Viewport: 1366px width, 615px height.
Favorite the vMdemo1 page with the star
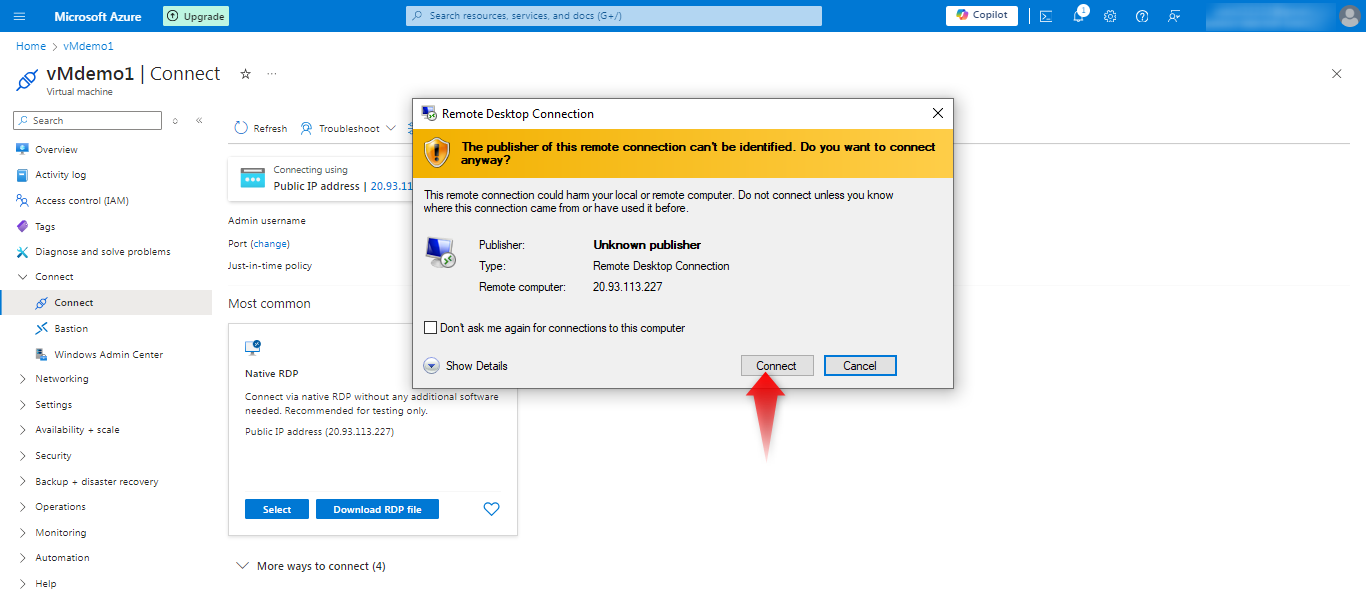pos(245,74)
